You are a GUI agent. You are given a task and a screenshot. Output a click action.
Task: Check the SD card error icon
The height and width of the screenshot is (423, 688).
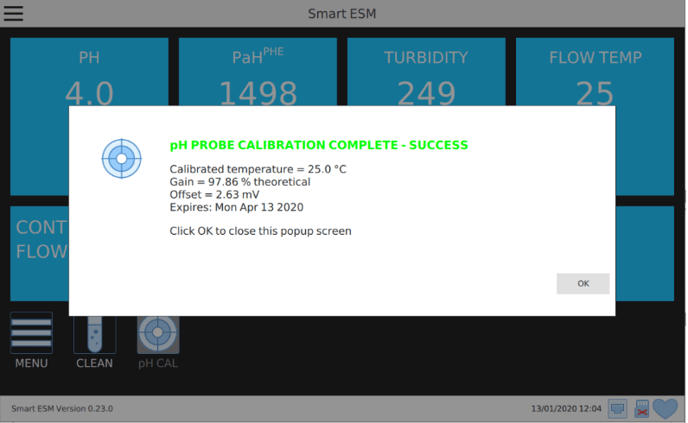coord(641,409)
